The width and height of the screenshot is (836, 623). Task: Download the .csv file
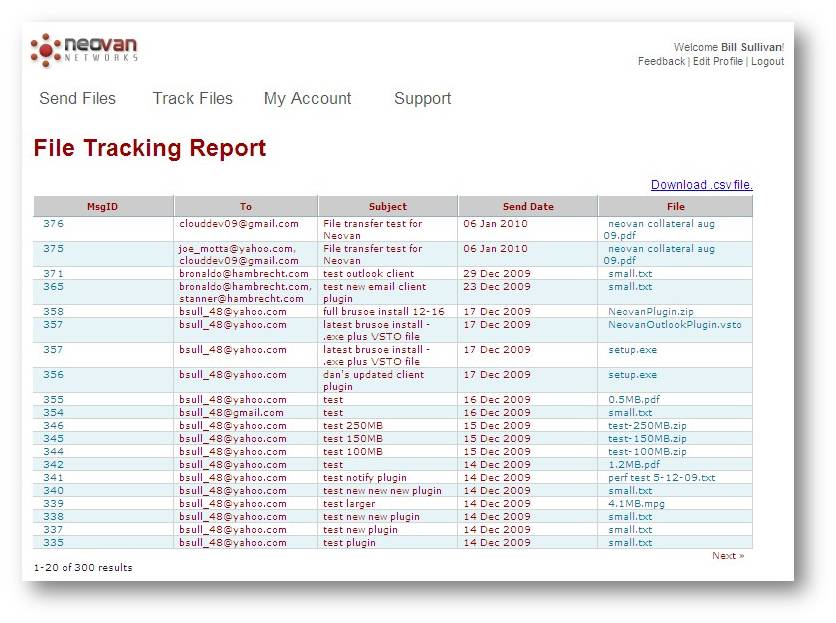702,185
